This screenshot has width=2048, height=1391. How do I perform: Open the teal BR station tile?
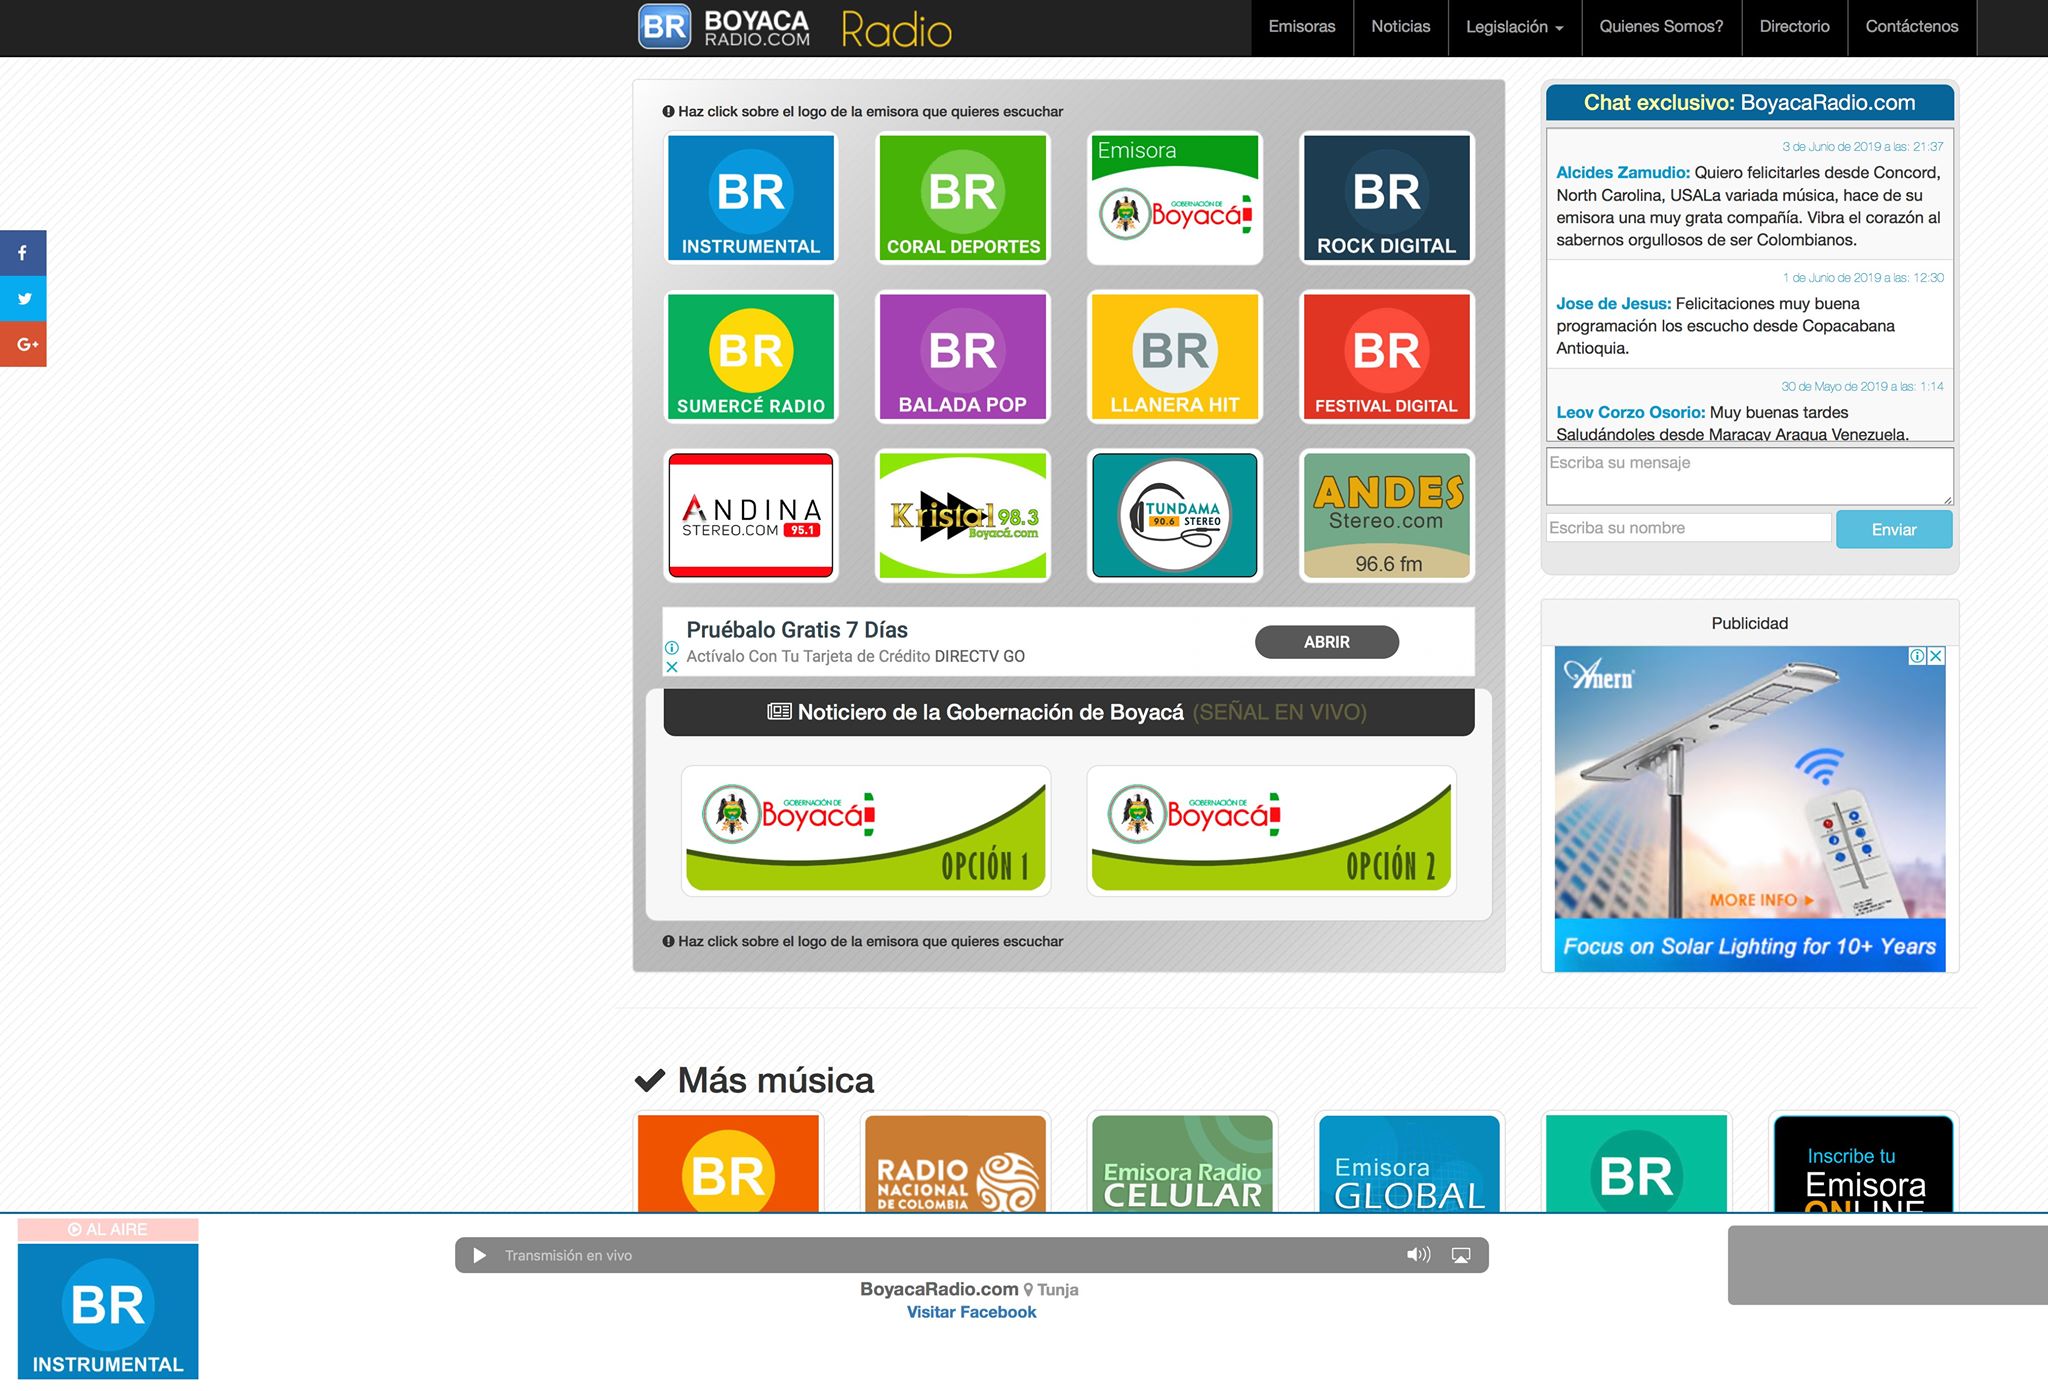(x=1636, y=1163)
